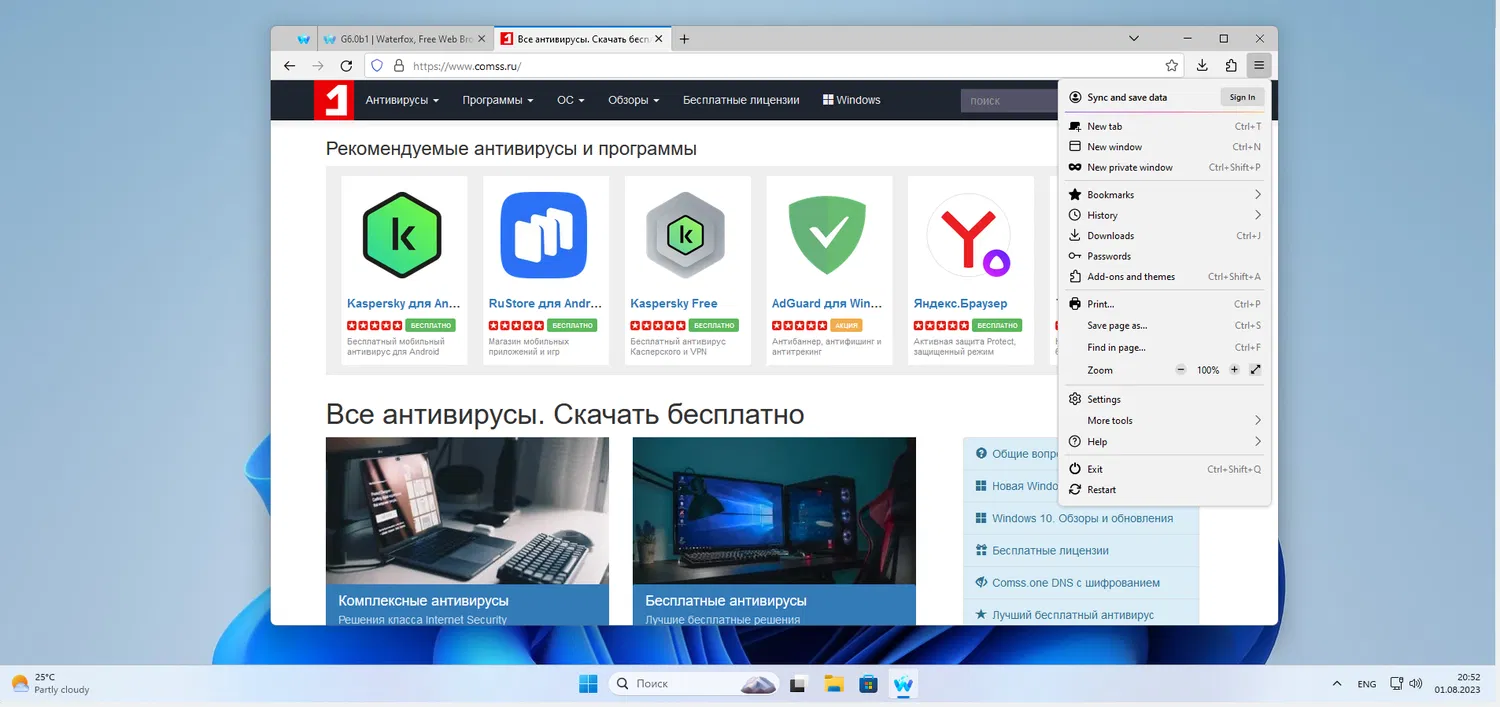Open the ОС dropdown in site nav
The height and width of the screenshot is (707, 1500).
coord(570,100)
